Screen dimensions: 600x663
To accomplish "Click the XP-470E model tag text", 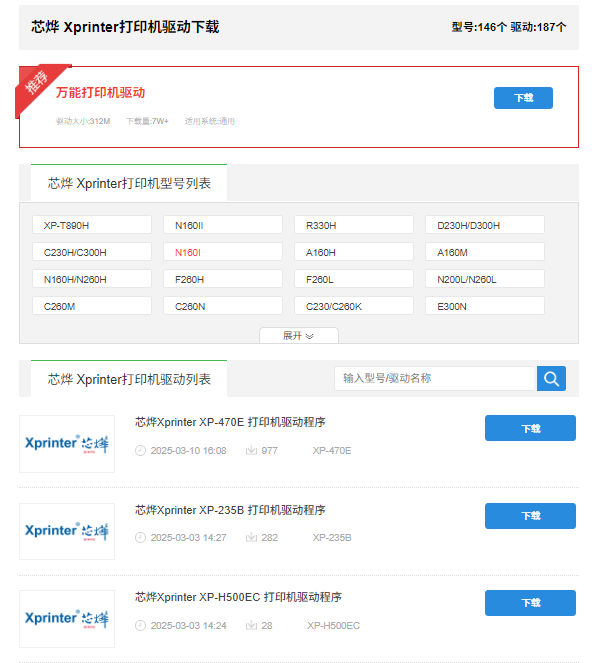I will (x=332, y=451).
